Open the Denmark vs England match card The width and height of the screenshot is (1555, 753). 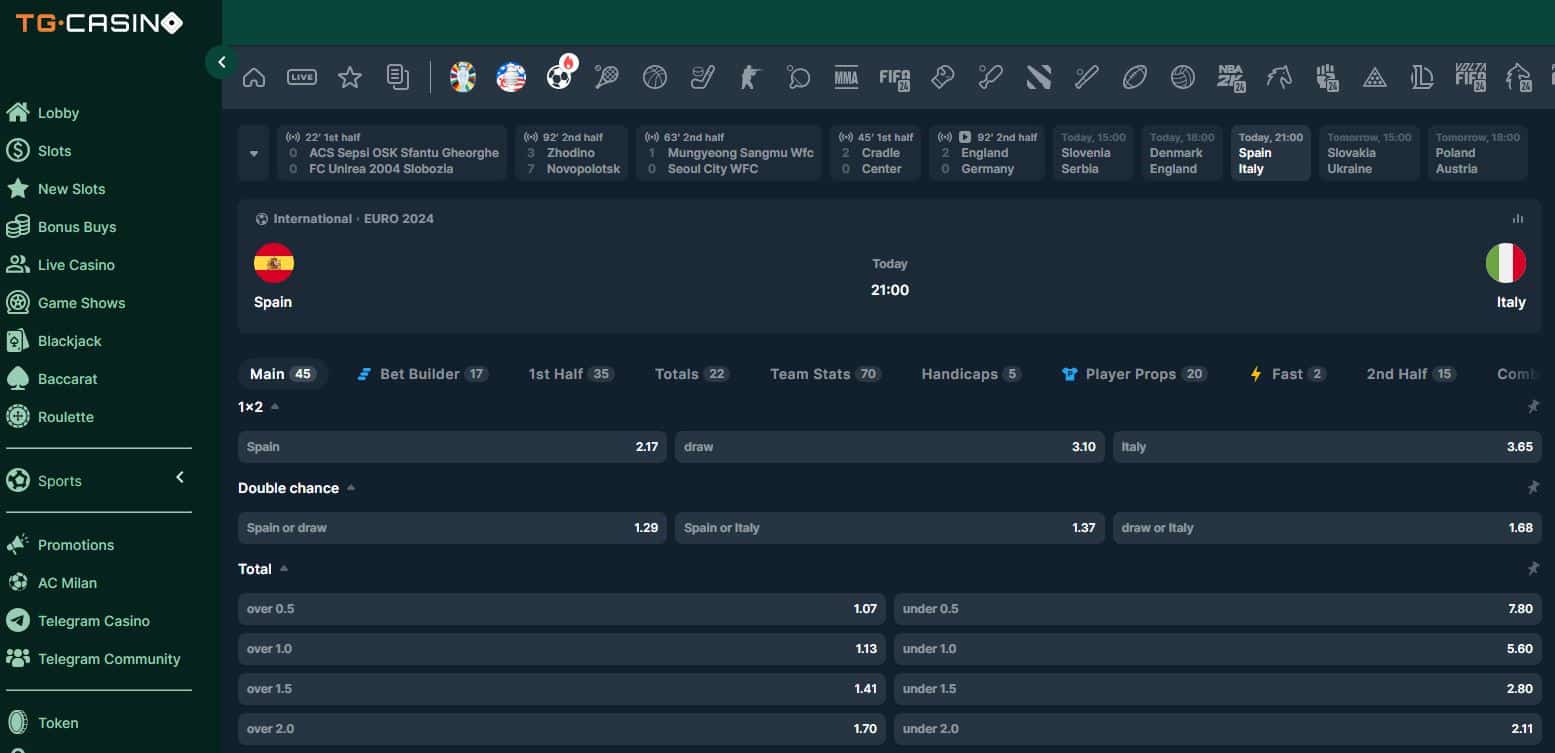point(1182,153)
